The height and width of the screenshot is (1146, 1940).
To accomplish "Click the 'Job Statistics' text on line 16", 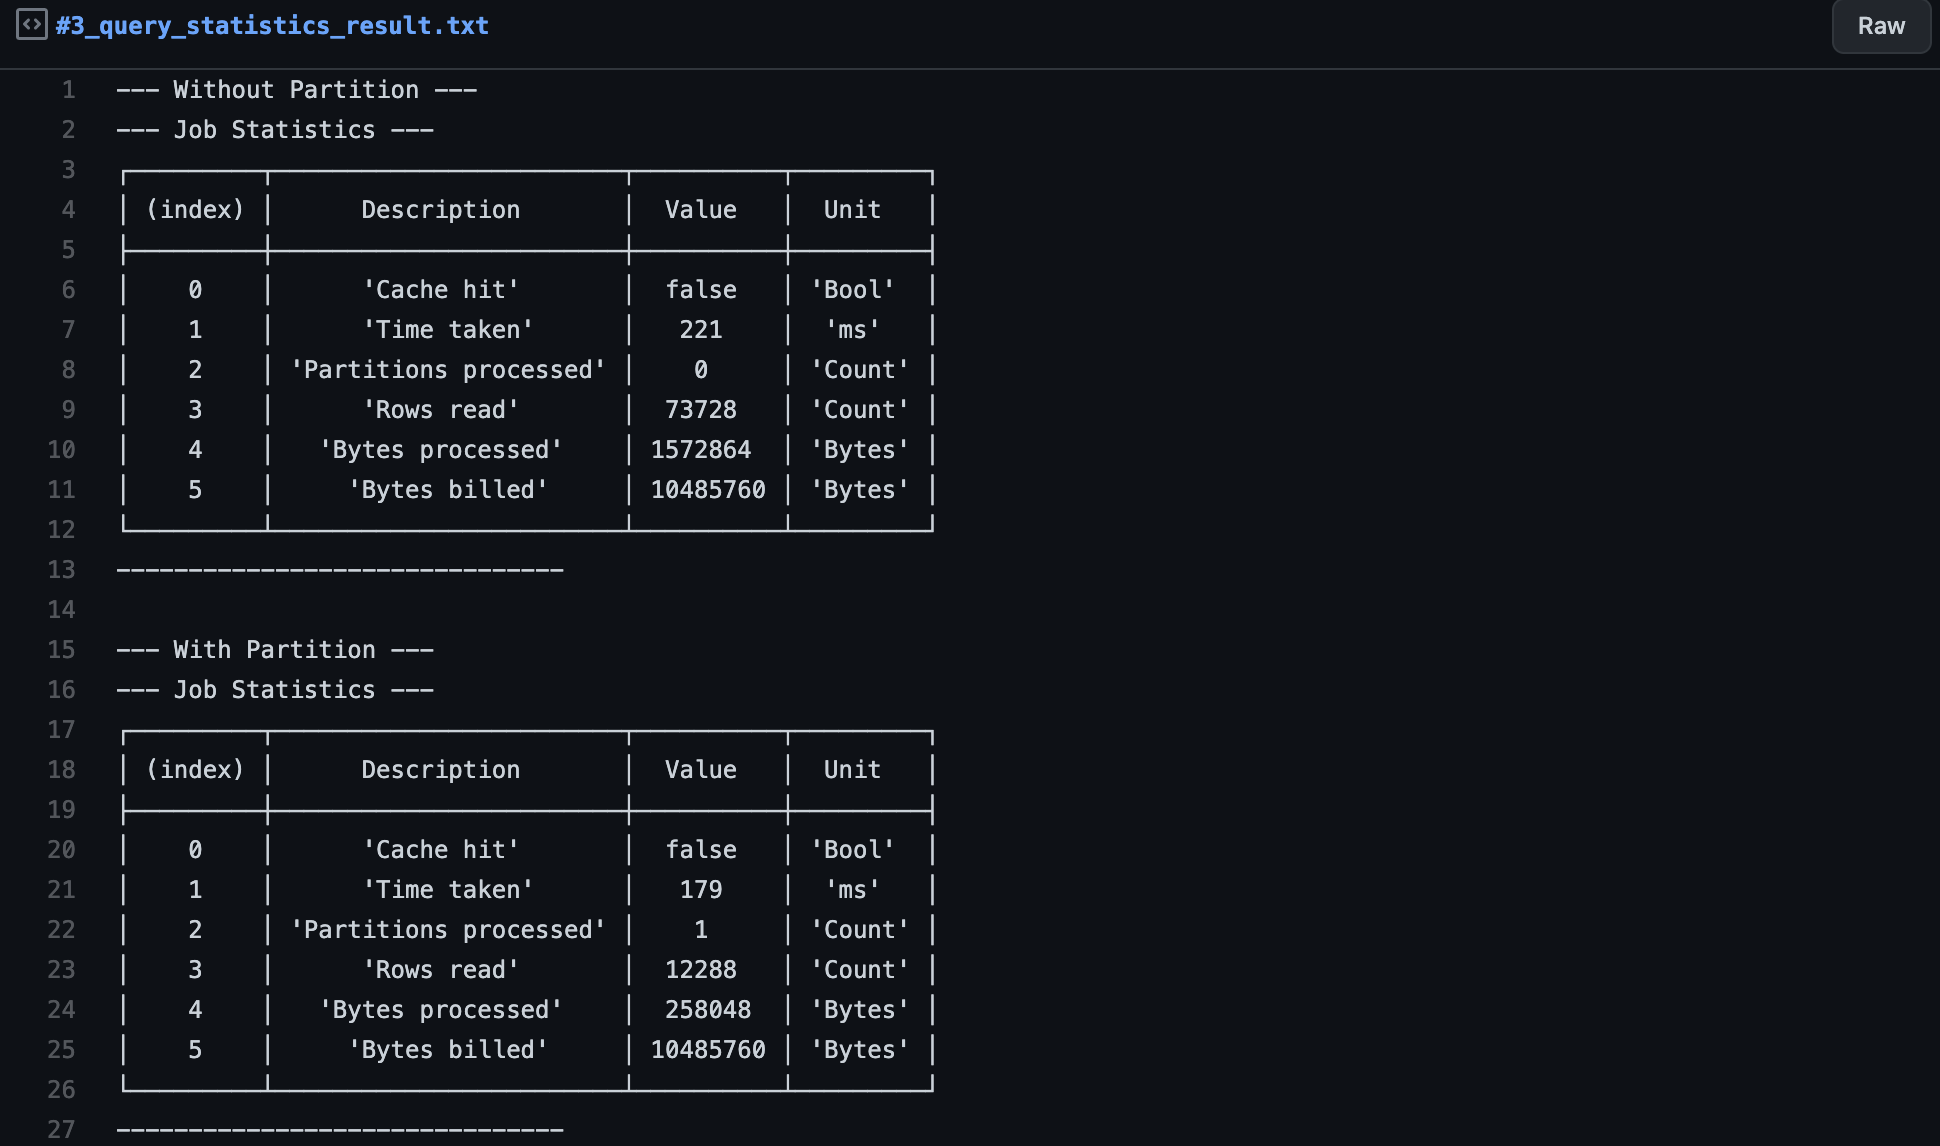I will 275,690.
